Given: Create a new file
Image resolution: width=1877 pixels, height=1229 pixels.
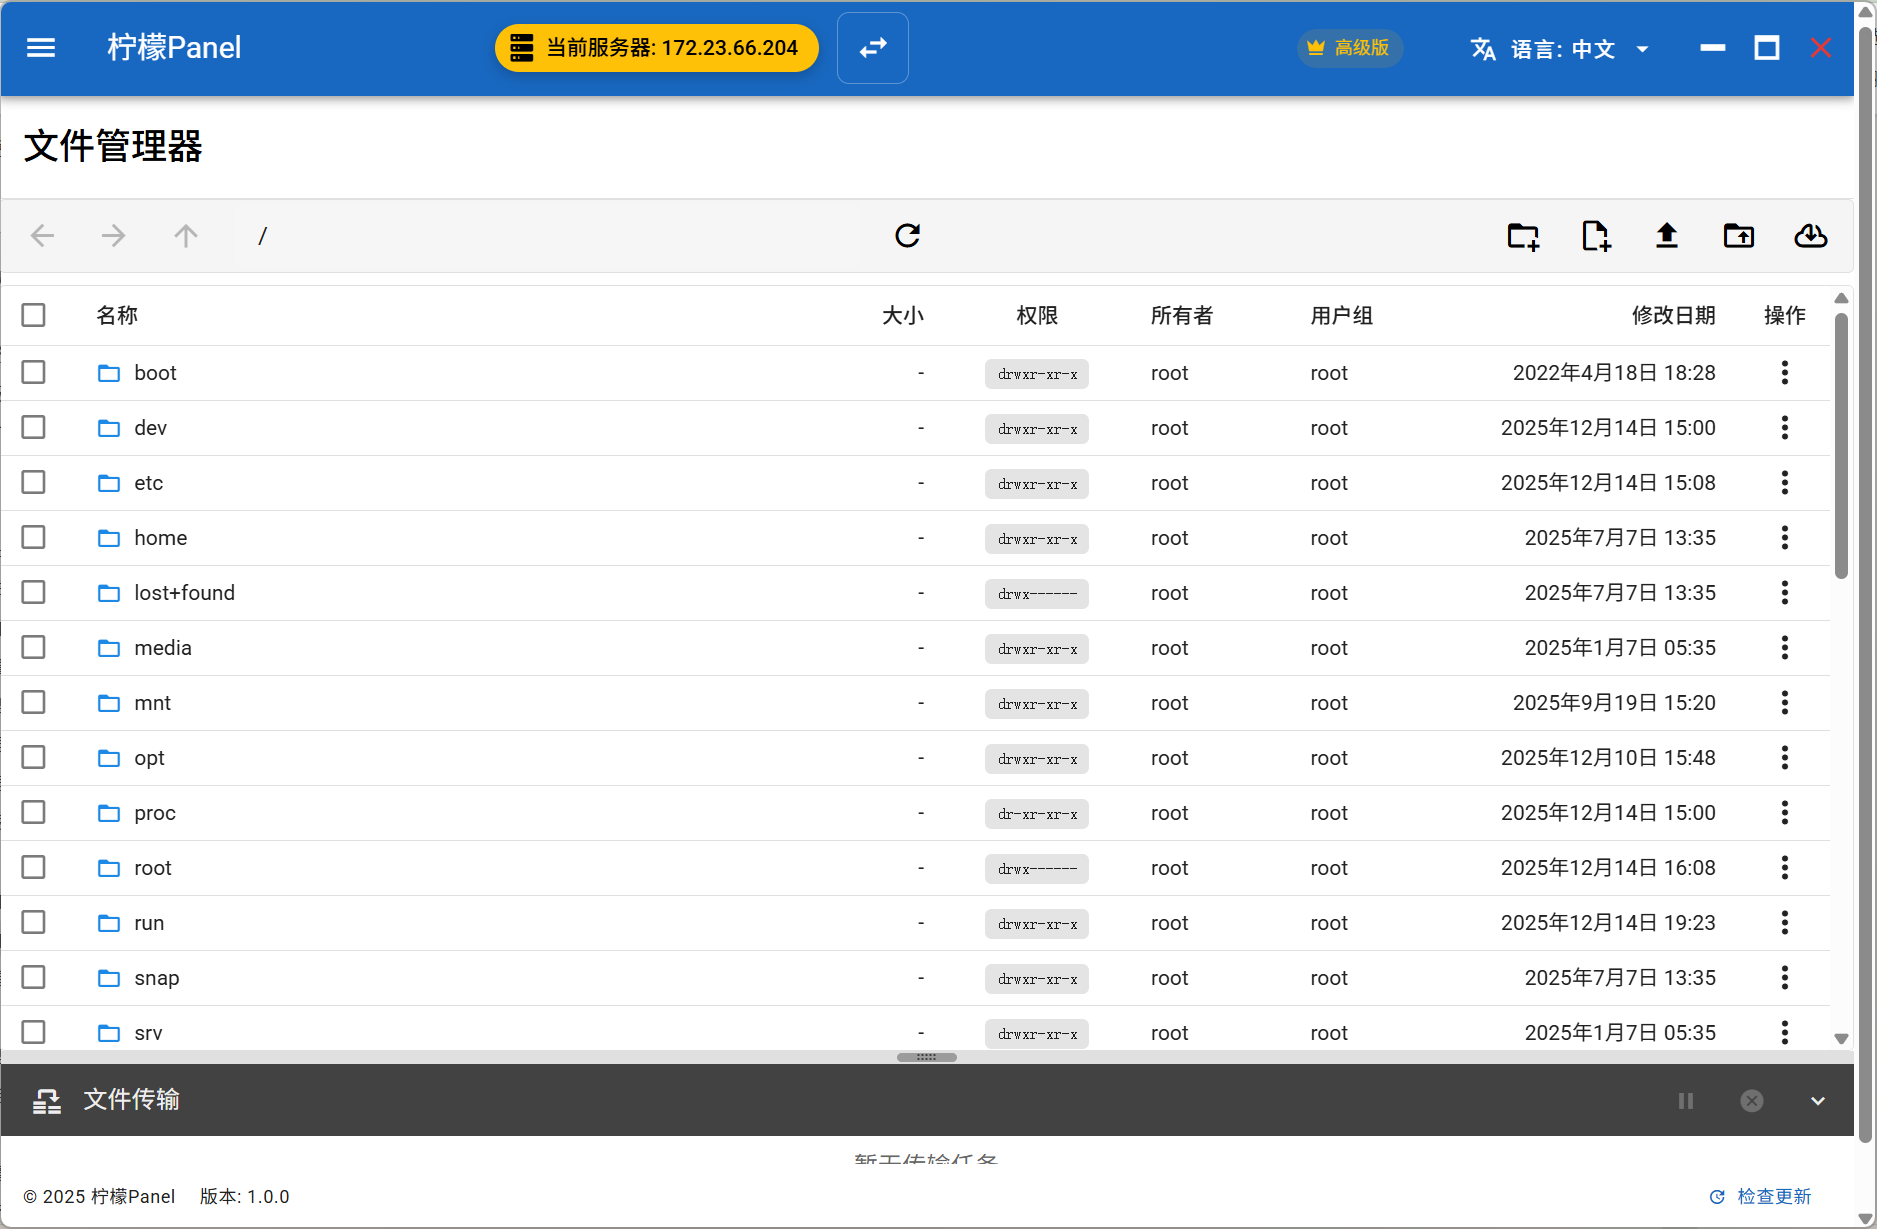Looking at the screenshot, I should [x=1596, y=236].
